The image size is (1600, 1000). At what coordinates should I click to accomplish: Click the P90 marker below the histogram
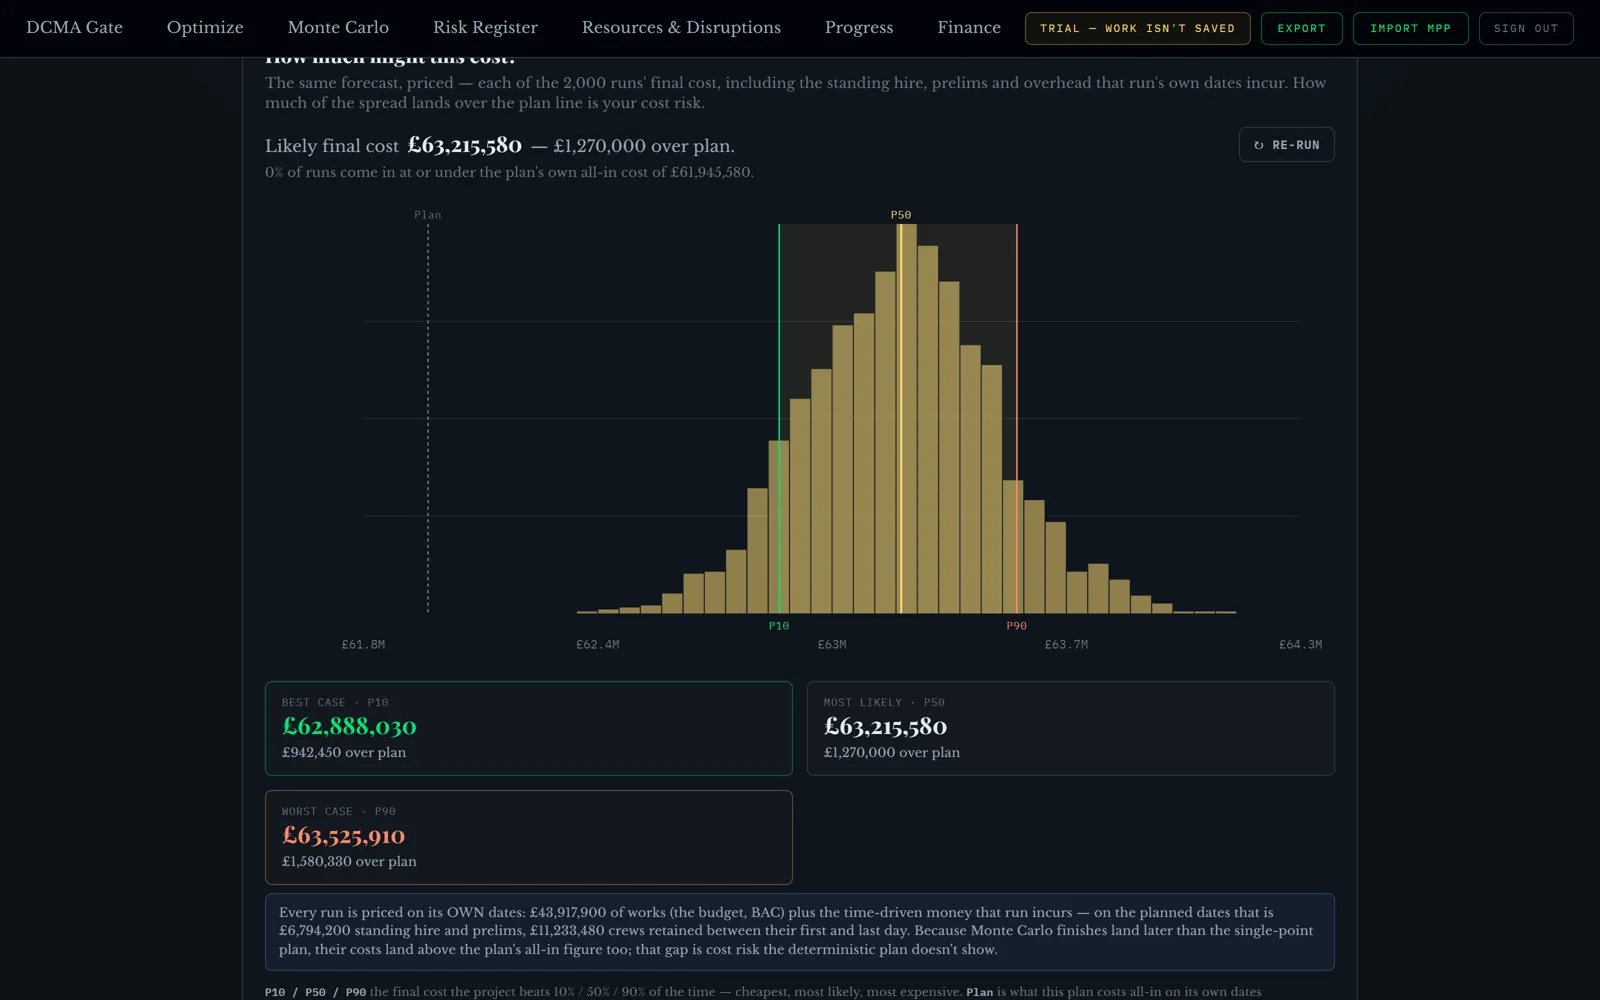pos(1016,626)
